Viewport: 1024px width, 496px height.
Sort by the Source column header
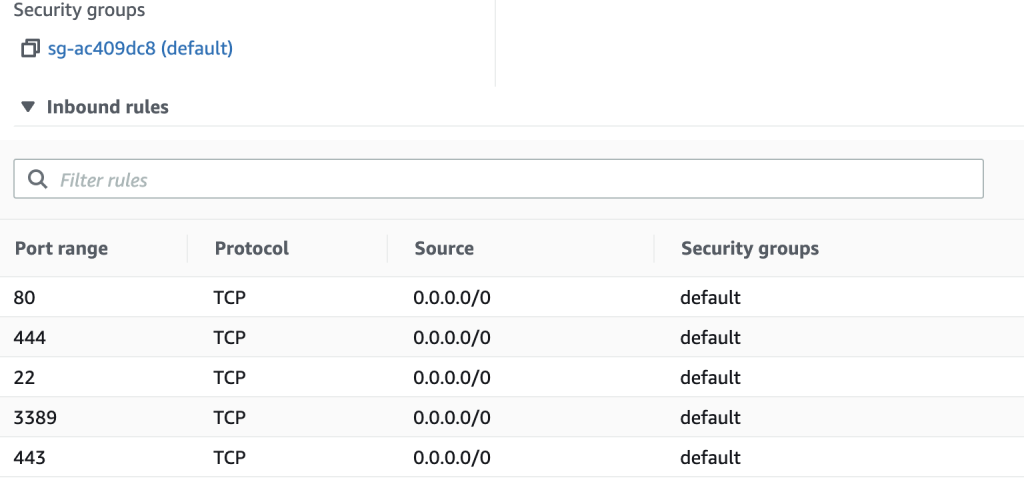tap(444, 248)
